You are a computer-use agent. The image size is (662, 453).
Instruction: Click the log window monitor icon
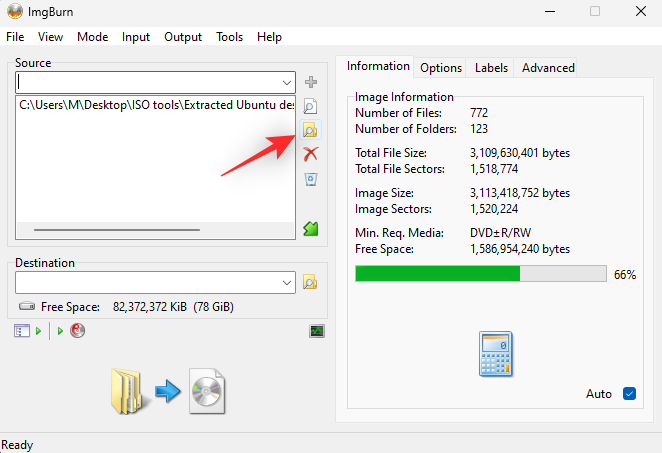pyautogui.click(x=317, y=331)
